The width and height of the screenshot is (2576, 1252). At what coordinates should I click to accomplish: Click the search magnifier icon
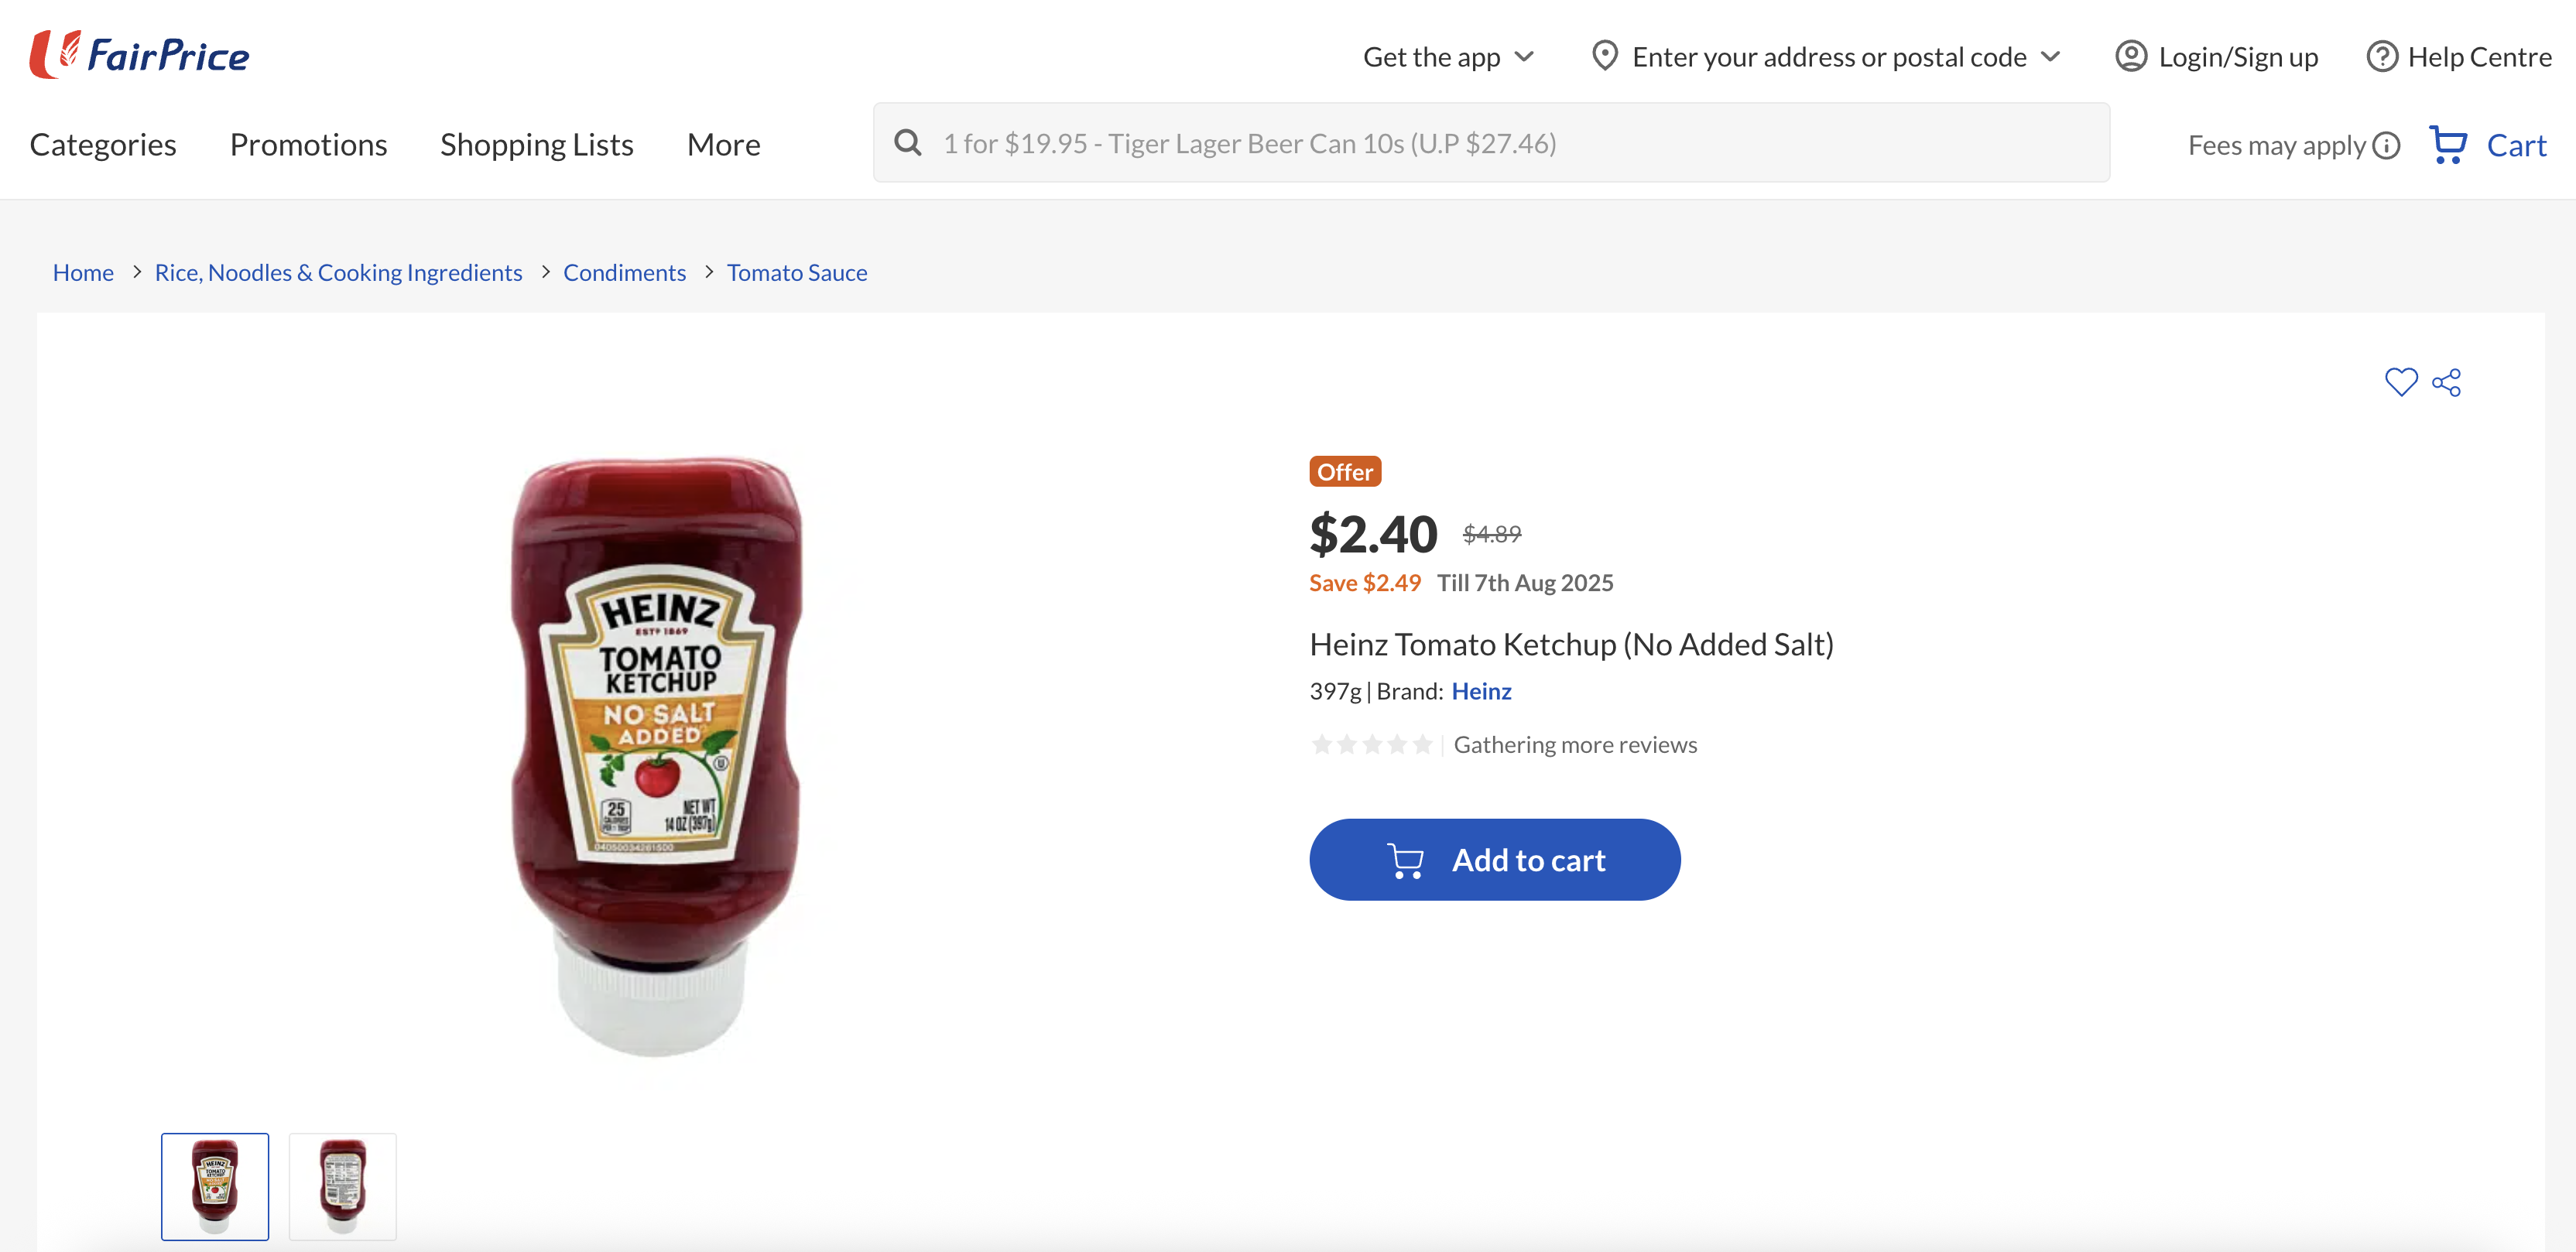click(x=907, y=143)
